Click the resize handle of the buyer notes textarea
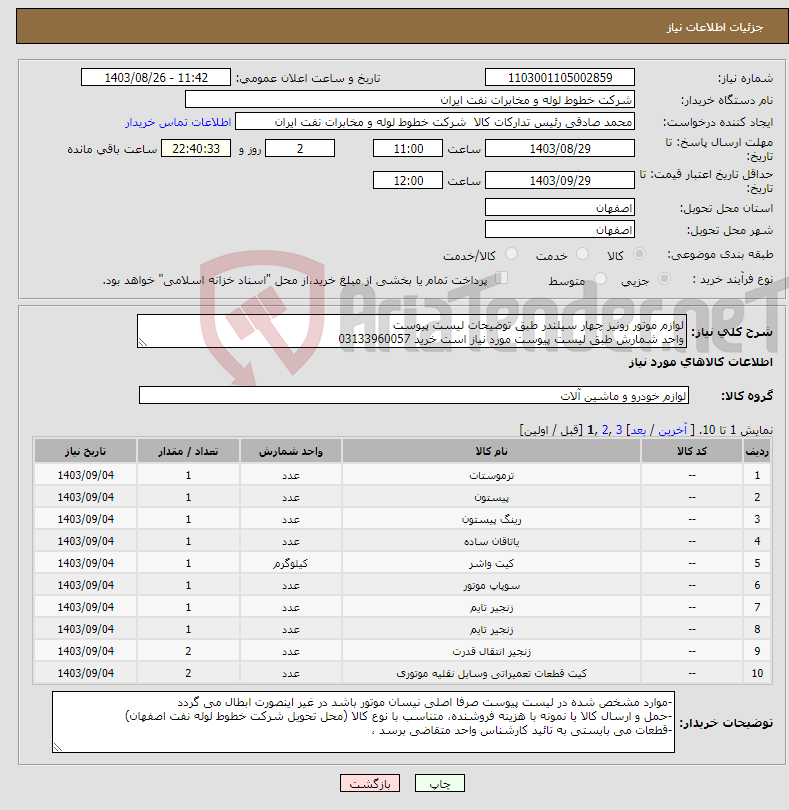The height and width of the screenshot is (810, 789). (58, 746)
